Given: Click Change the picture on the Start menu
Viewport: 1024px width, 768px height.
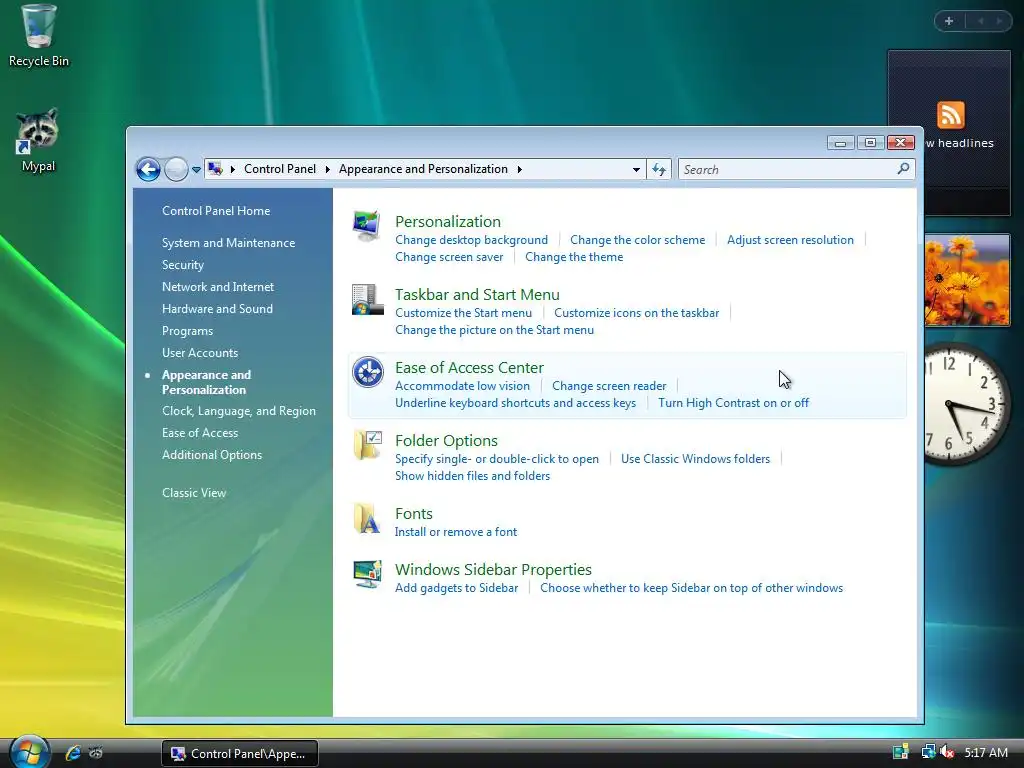Looking at the screenshot, I should [x=494, y=330].
